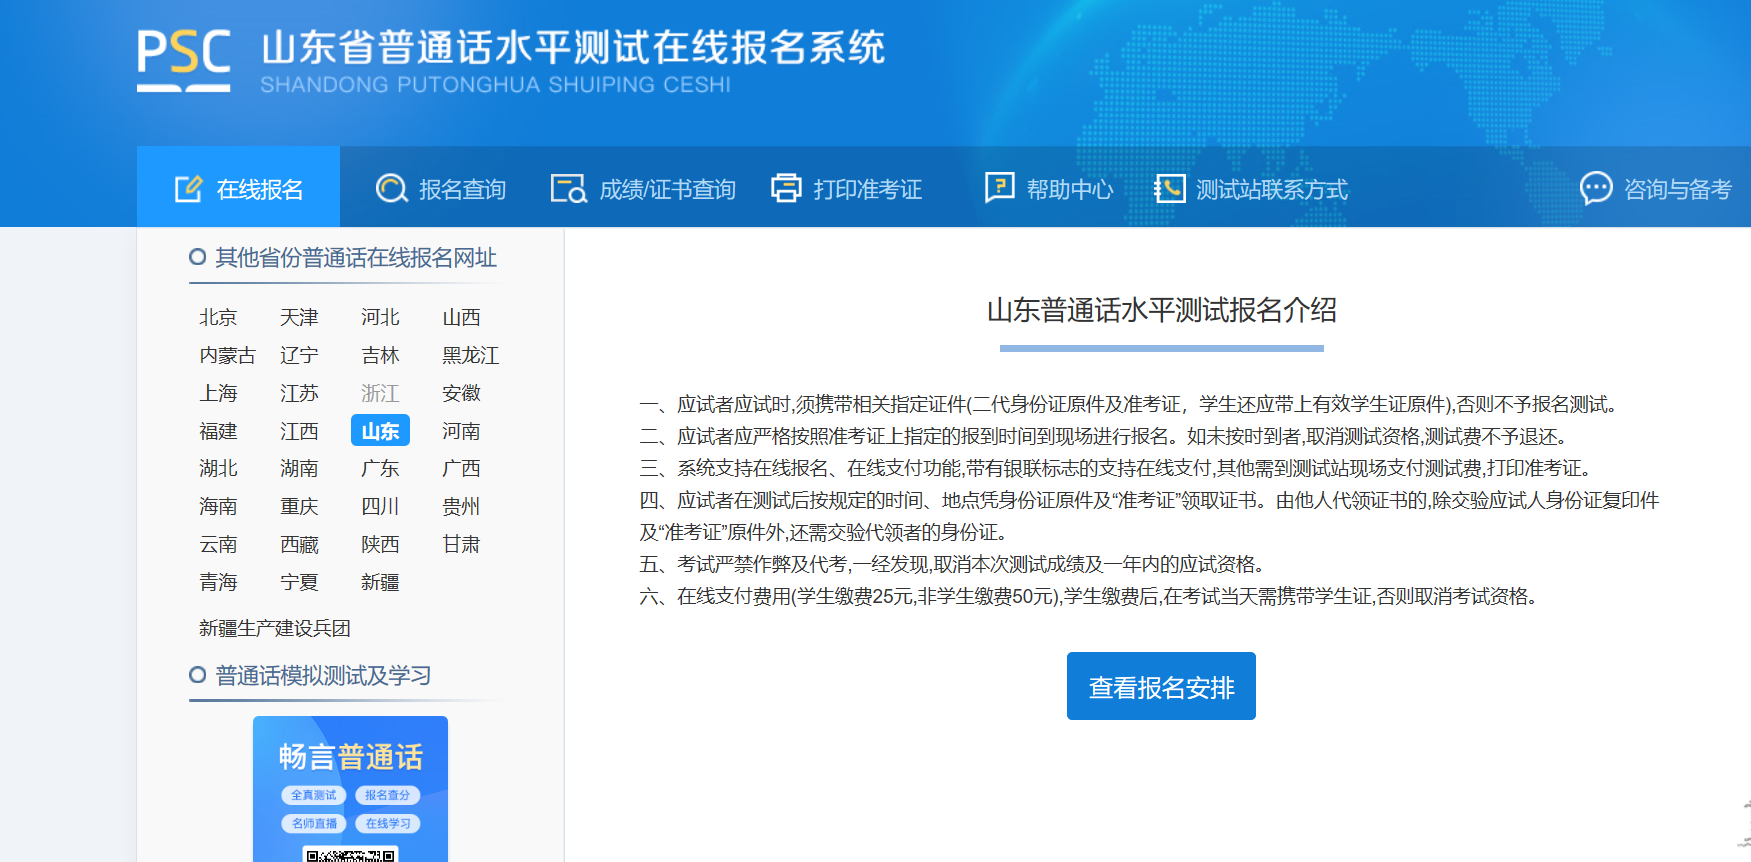Click the magnifier icon beside 报名查询

point(391,189)
